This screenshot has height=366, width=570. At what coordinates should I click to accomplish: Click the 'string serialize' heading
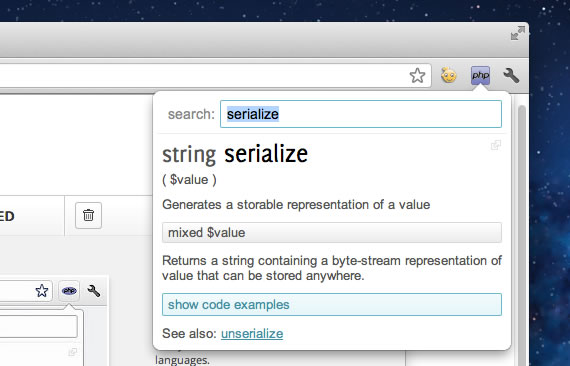(235, 154)
